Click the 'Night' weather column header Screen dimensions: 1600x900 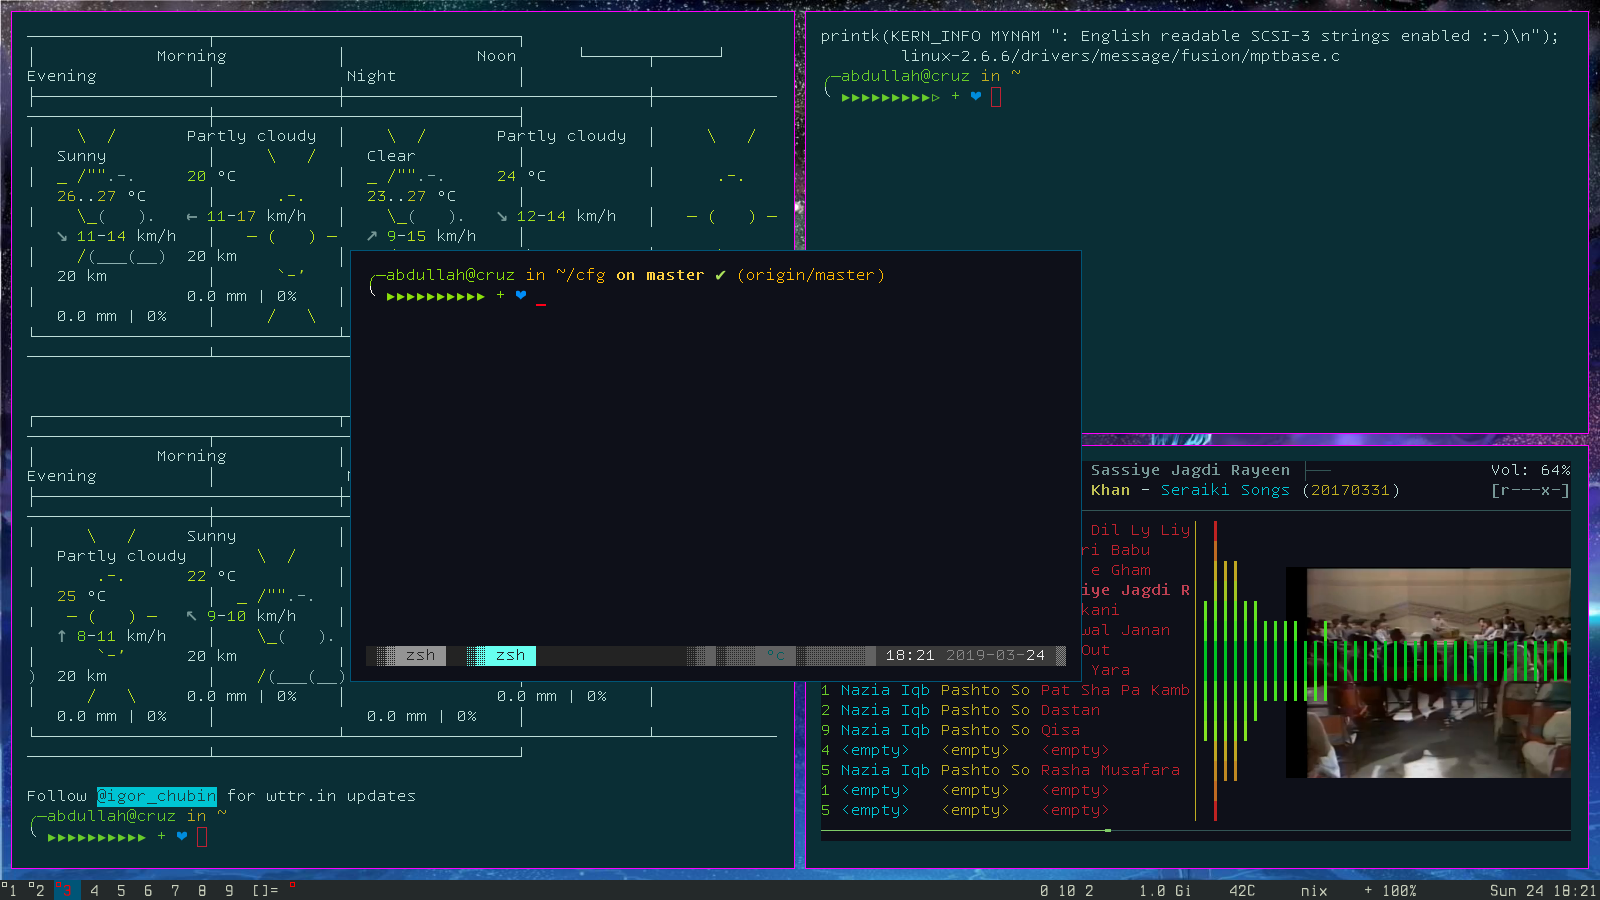[x=371, y=76]
